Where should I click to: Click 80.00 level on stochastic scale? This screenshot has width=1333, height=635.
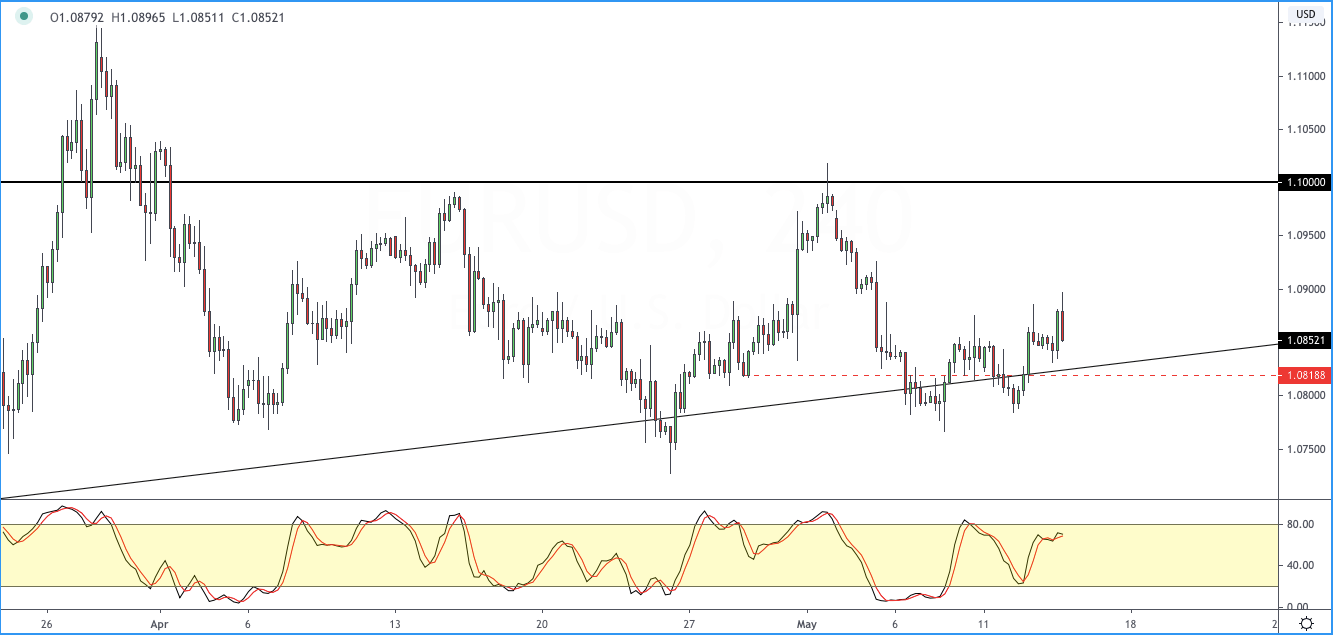click(x=1299, y=523)
